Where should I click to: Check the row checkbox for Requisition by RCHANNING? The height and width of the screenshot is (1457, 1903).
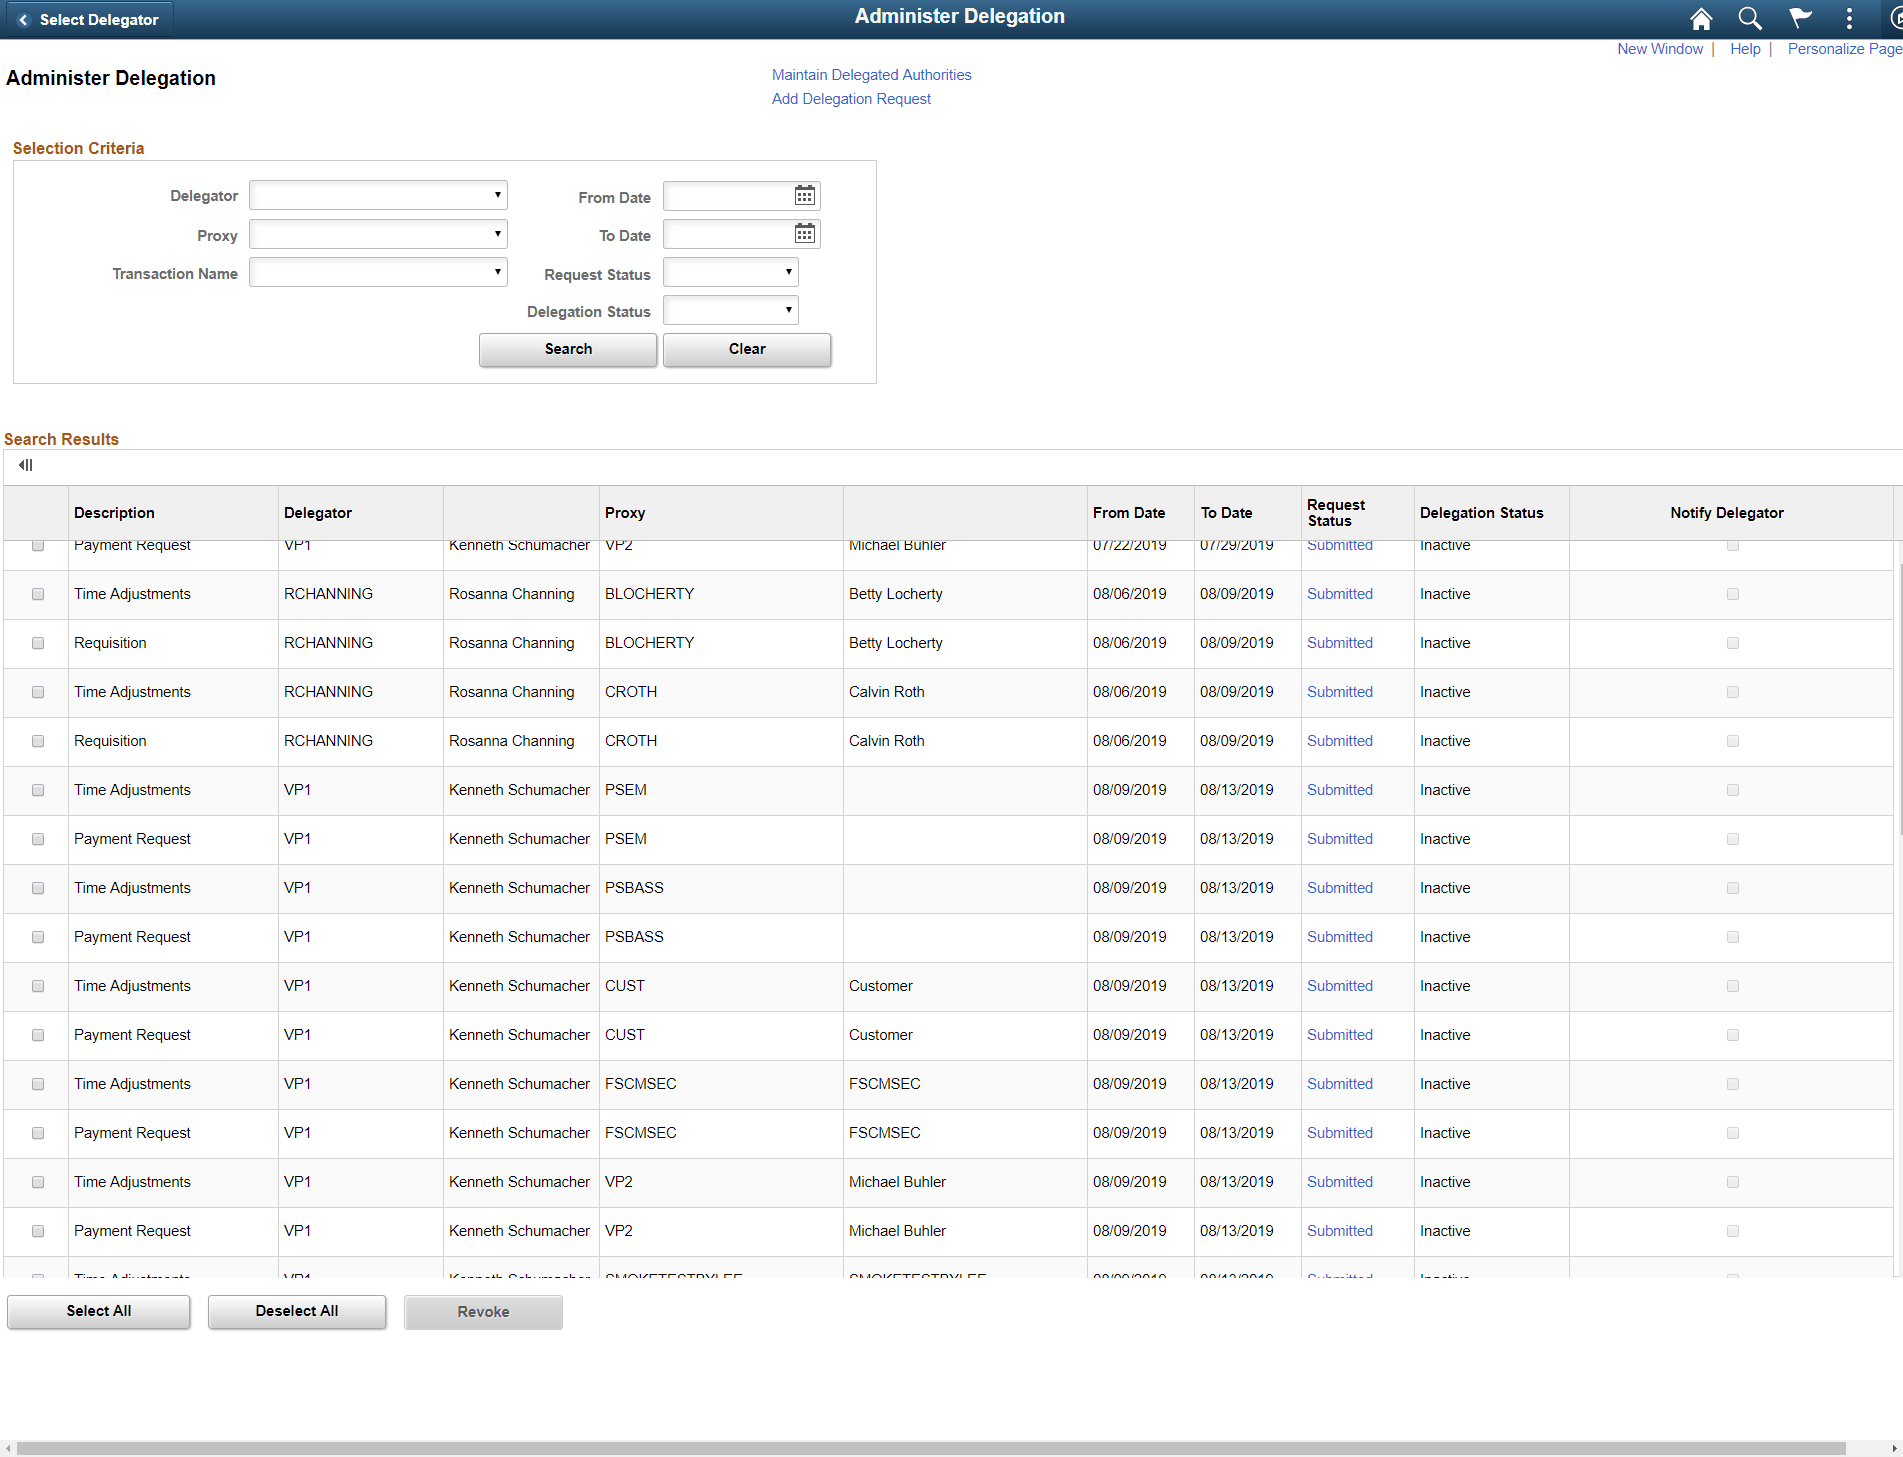[x=37, y=643]
